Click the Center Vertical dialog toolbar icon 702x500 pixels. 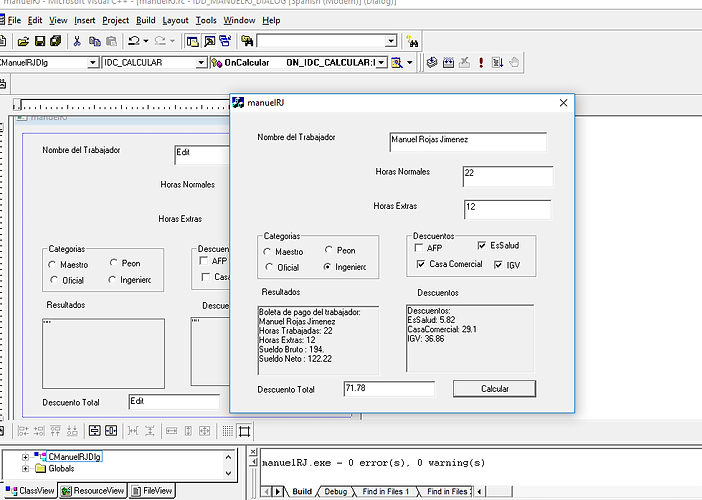click(x=94, y=431)
